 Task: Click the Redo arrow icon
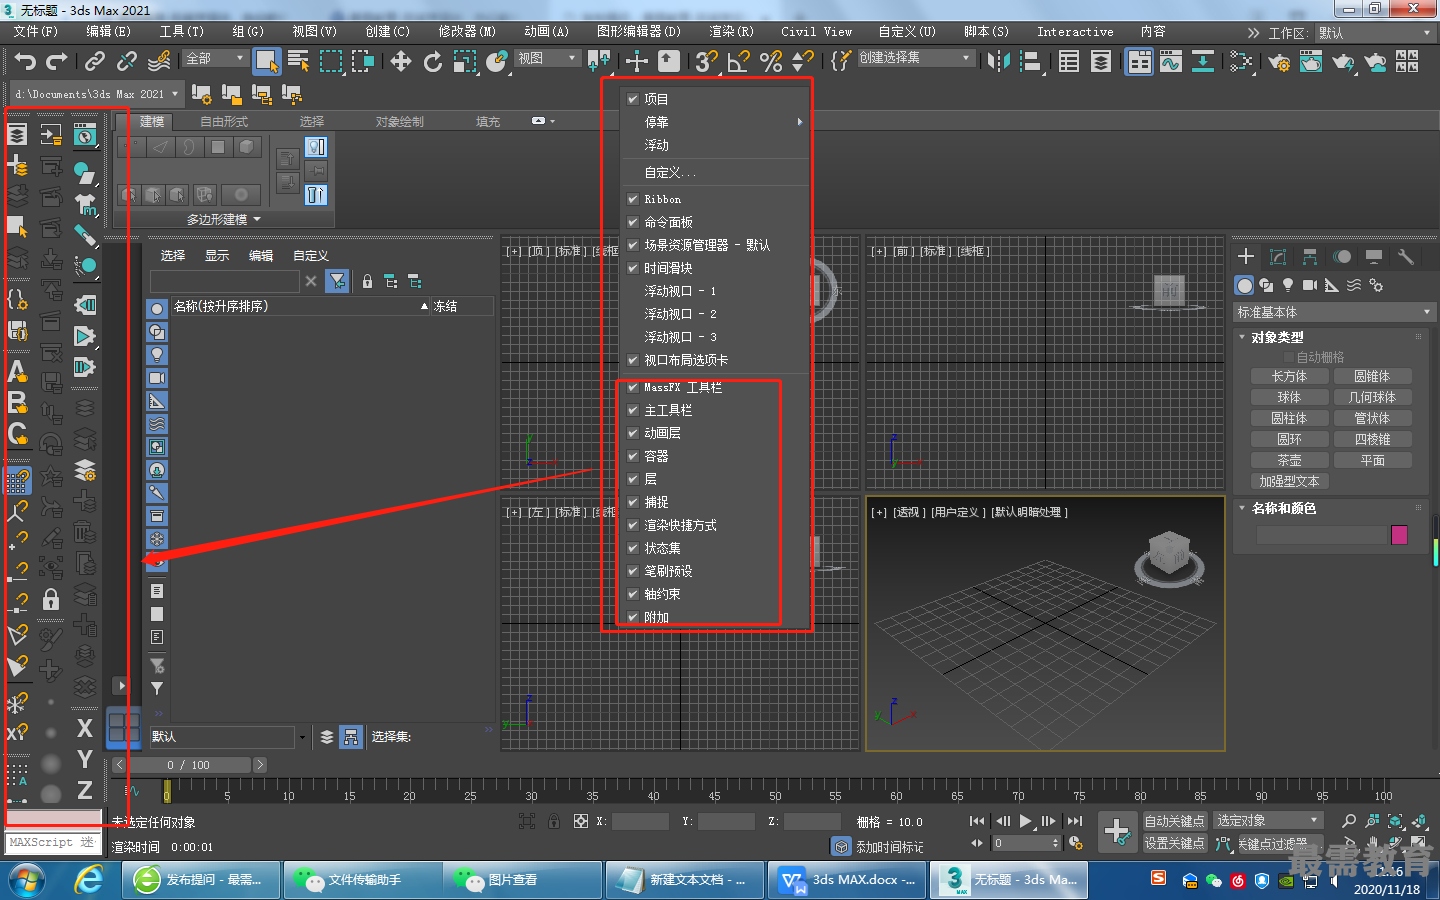(x=57, y=61)
